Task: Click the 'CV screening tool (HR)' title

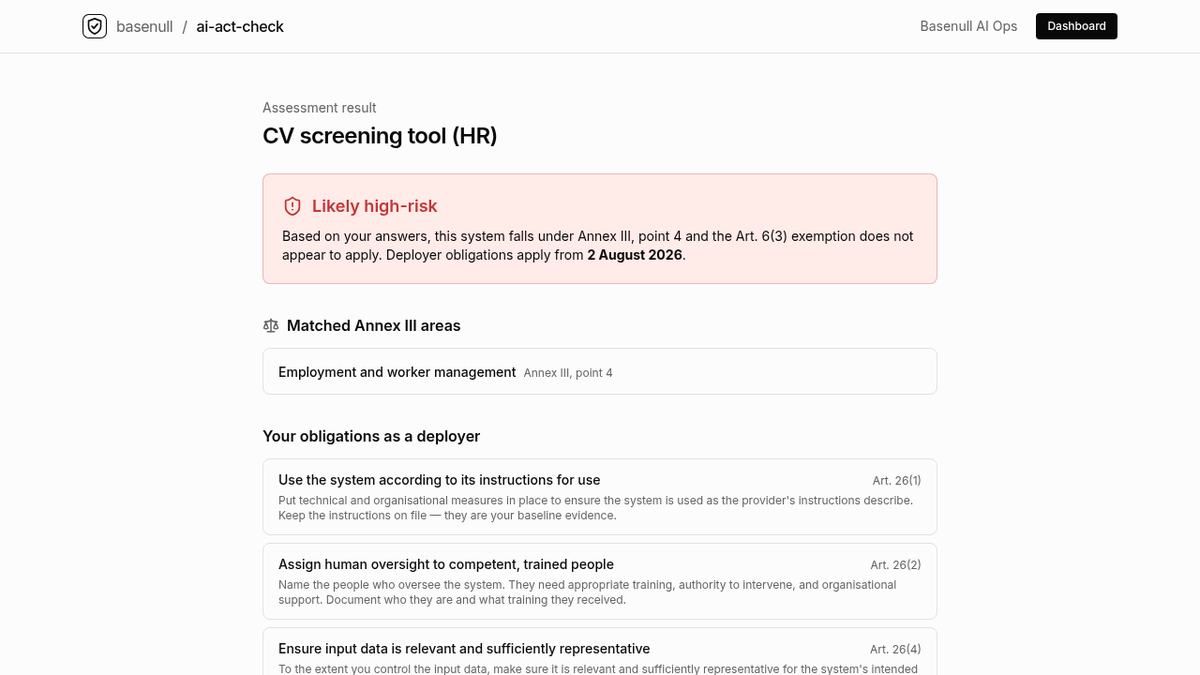Action: pos(380,136)
